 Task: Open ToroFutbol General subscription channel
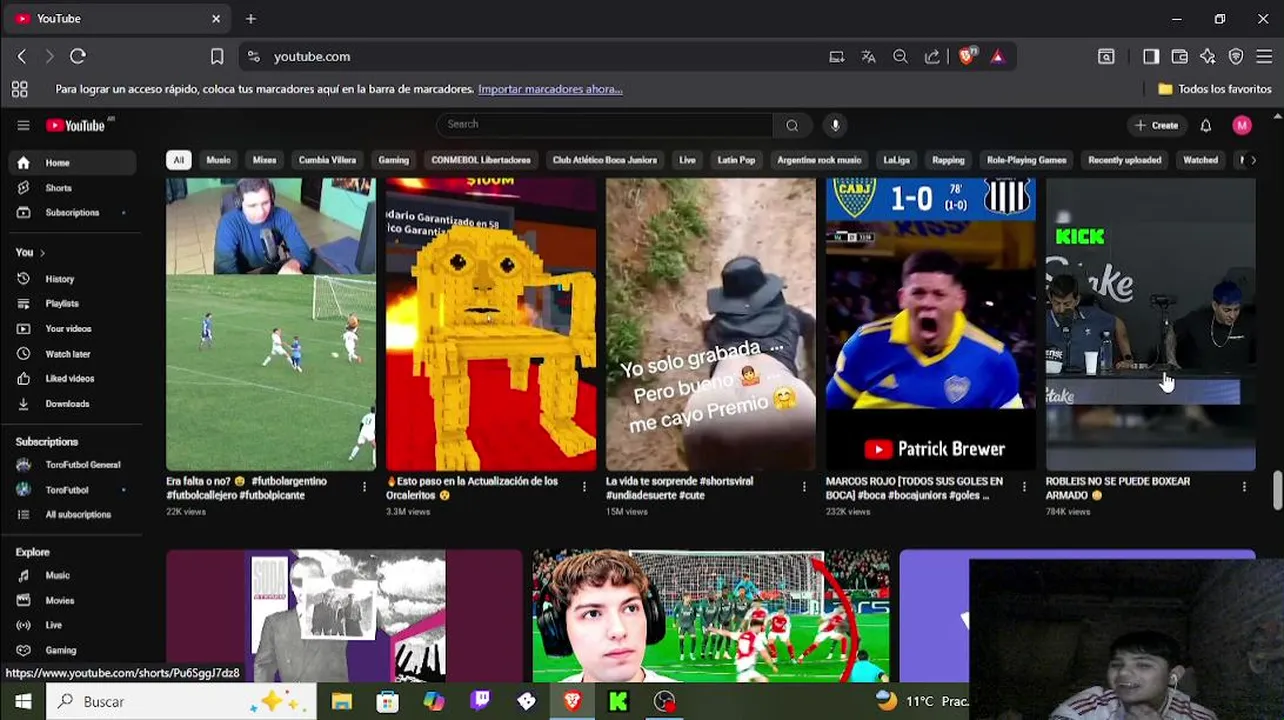71,465
